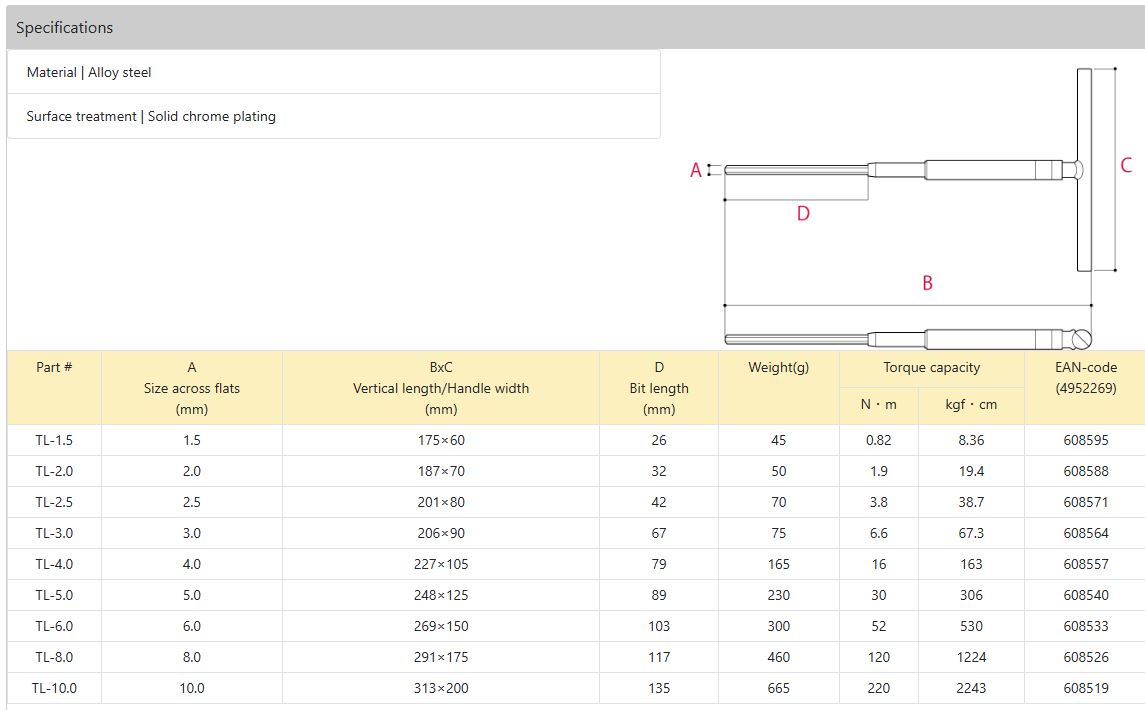The image size is (1145, 710).
Task: Click the Surface treatment row
Action: (x=151, y=116)
